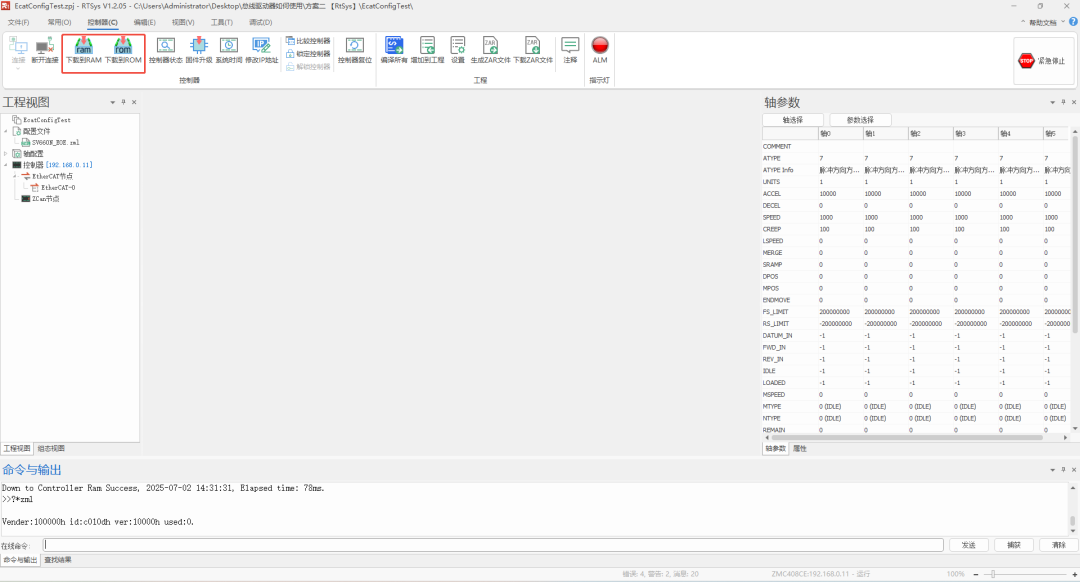Click zoom out minus in status bar
Image resolution: width=1080 pixels, height=582 pixels.
coord(976,574)
